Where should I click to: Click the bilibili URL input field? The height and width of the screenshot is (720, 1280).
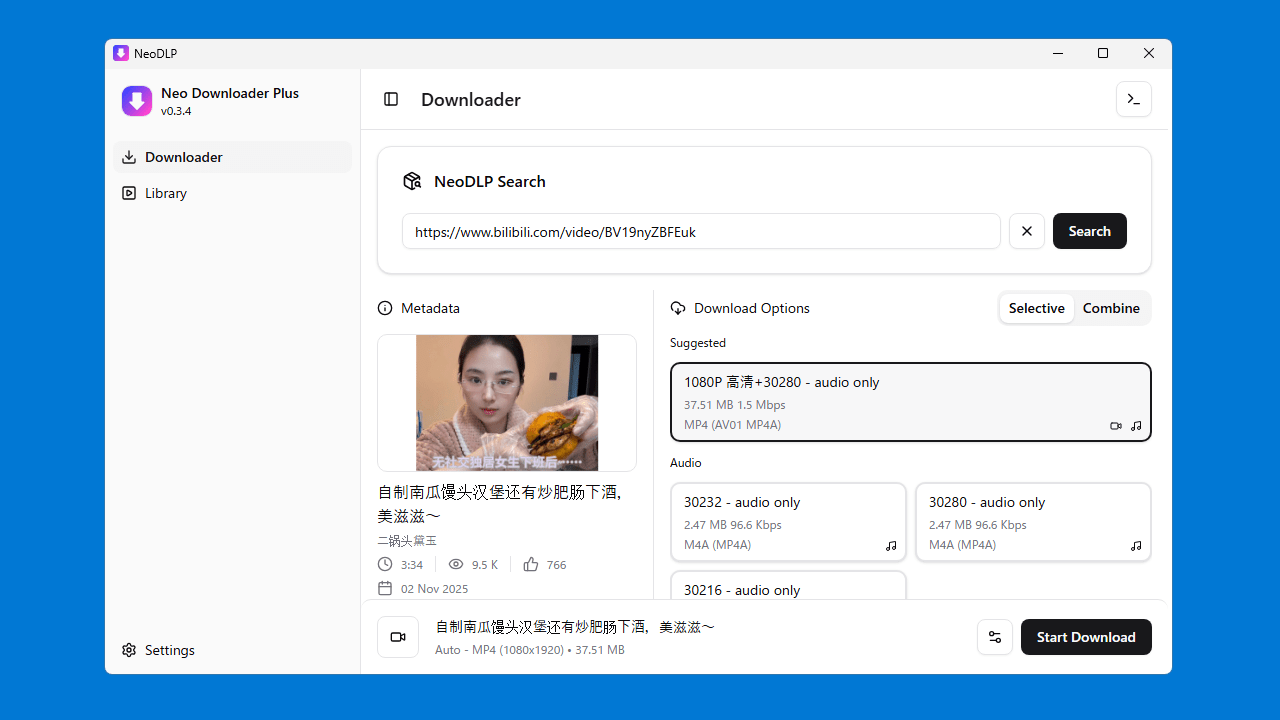pyautogui.click(x=700, y=231)
